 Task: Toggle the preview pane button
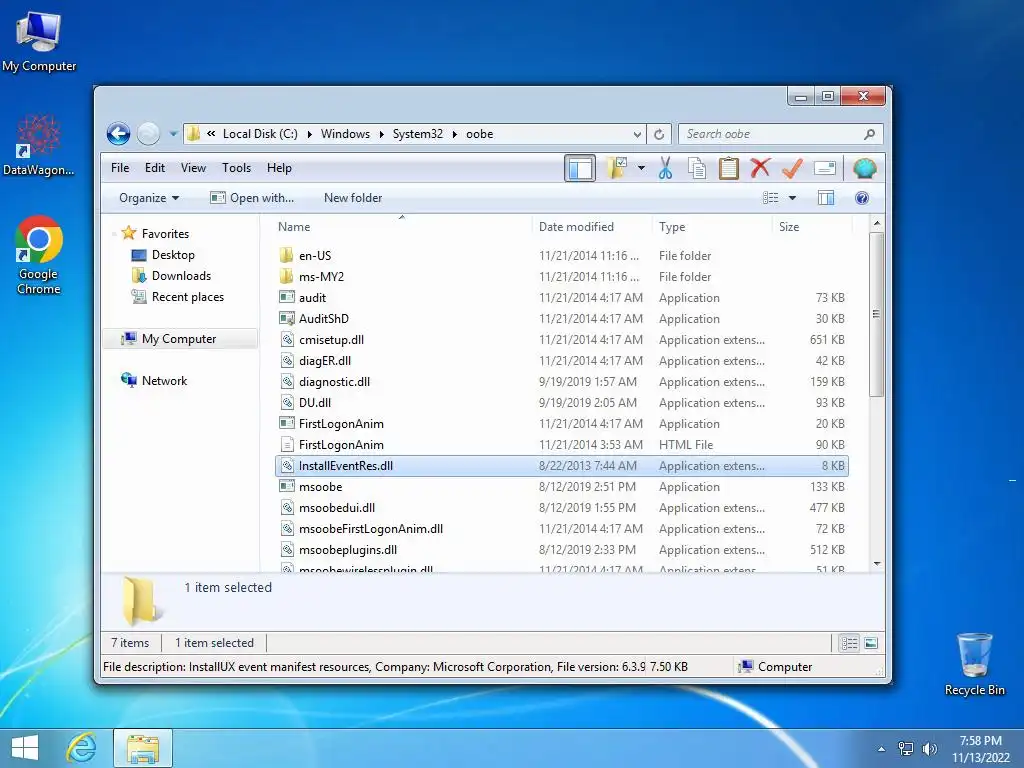[x=825, y=198]
